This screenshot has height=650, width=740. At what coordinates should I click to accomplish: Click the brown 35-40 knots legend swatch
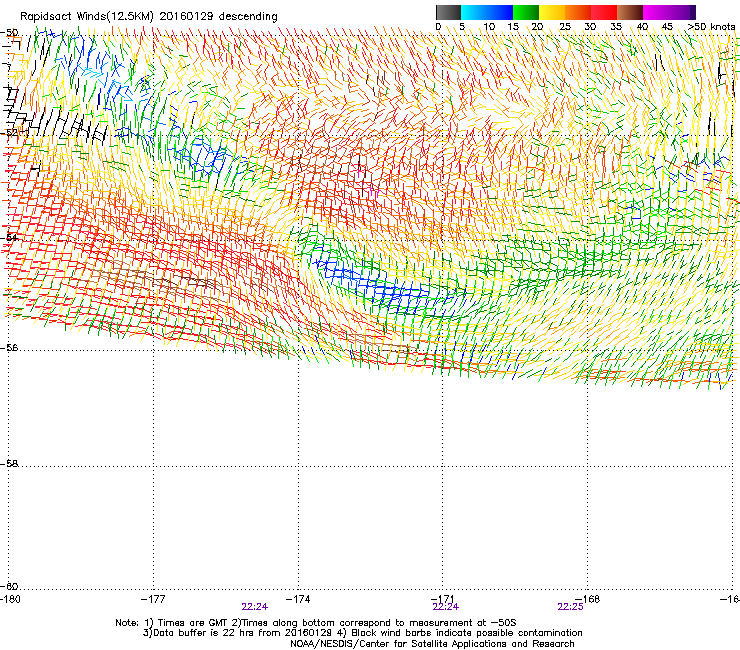click(630, 12)
